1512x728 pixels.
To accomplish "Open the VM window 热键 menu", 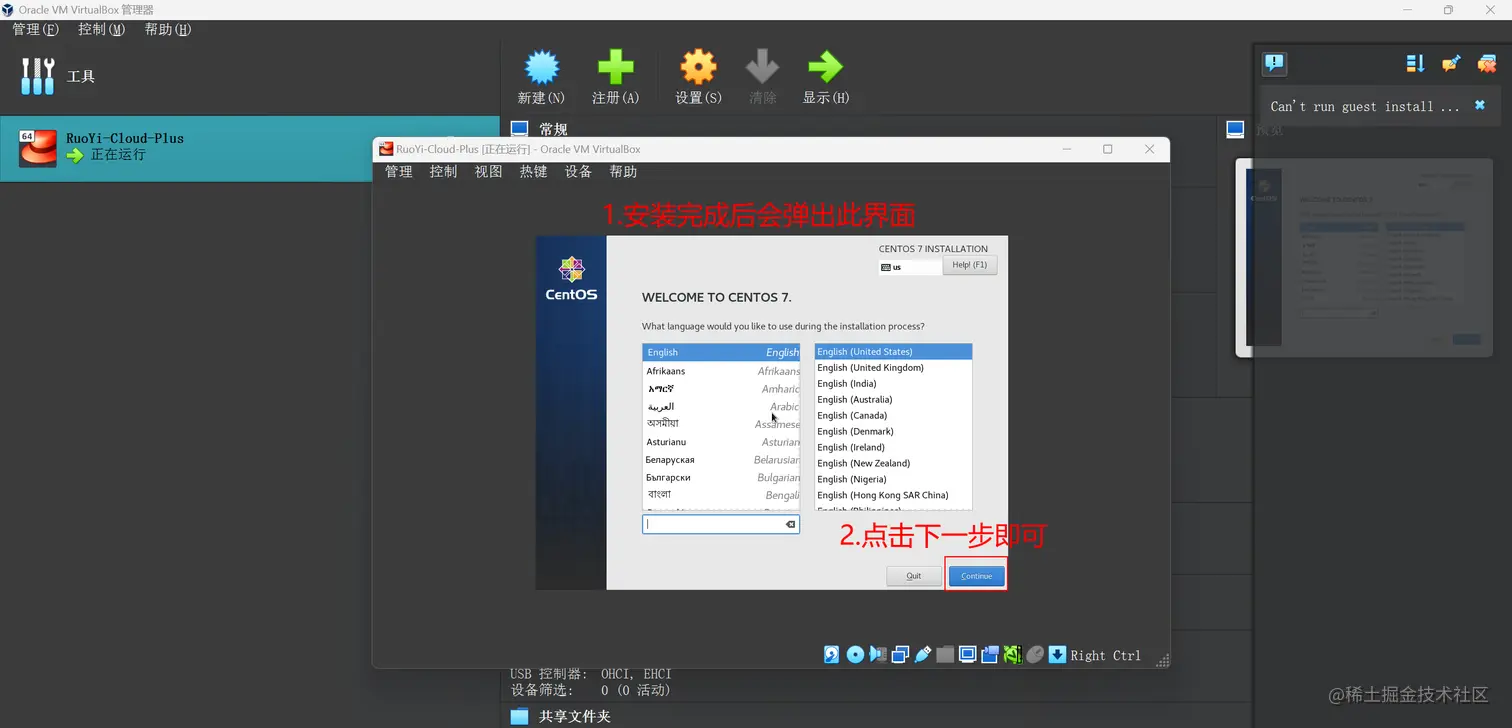I will [x=533, y=172].
